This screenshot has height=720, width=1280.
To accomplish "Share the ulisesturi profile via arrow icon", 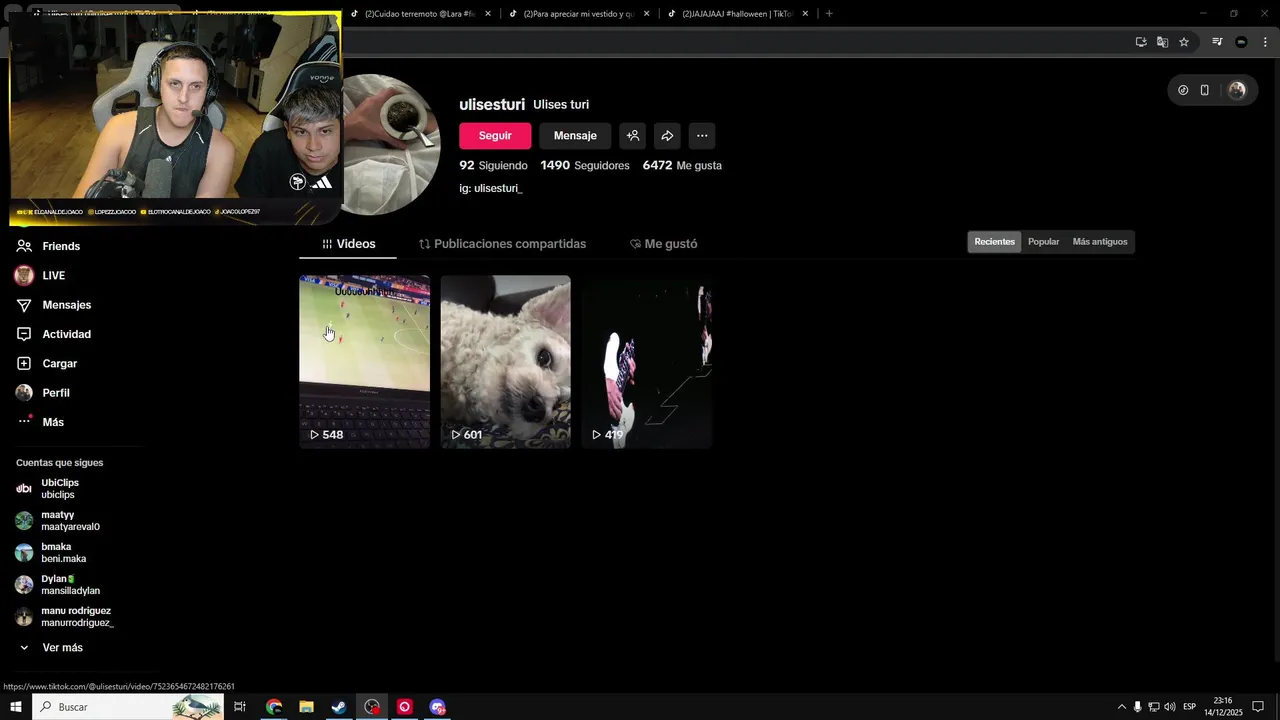I will pyautogui.click(x=667, y=136).
